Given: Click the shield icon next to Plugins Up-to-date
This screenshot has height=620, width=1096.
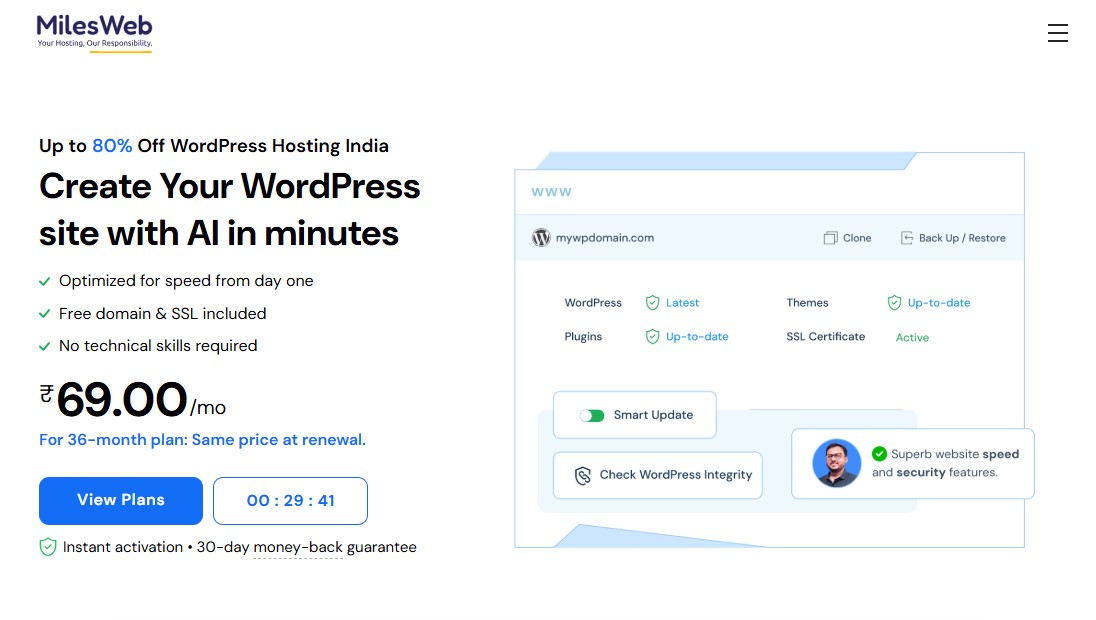Looking at the screenshot, I should click(652, 337).
